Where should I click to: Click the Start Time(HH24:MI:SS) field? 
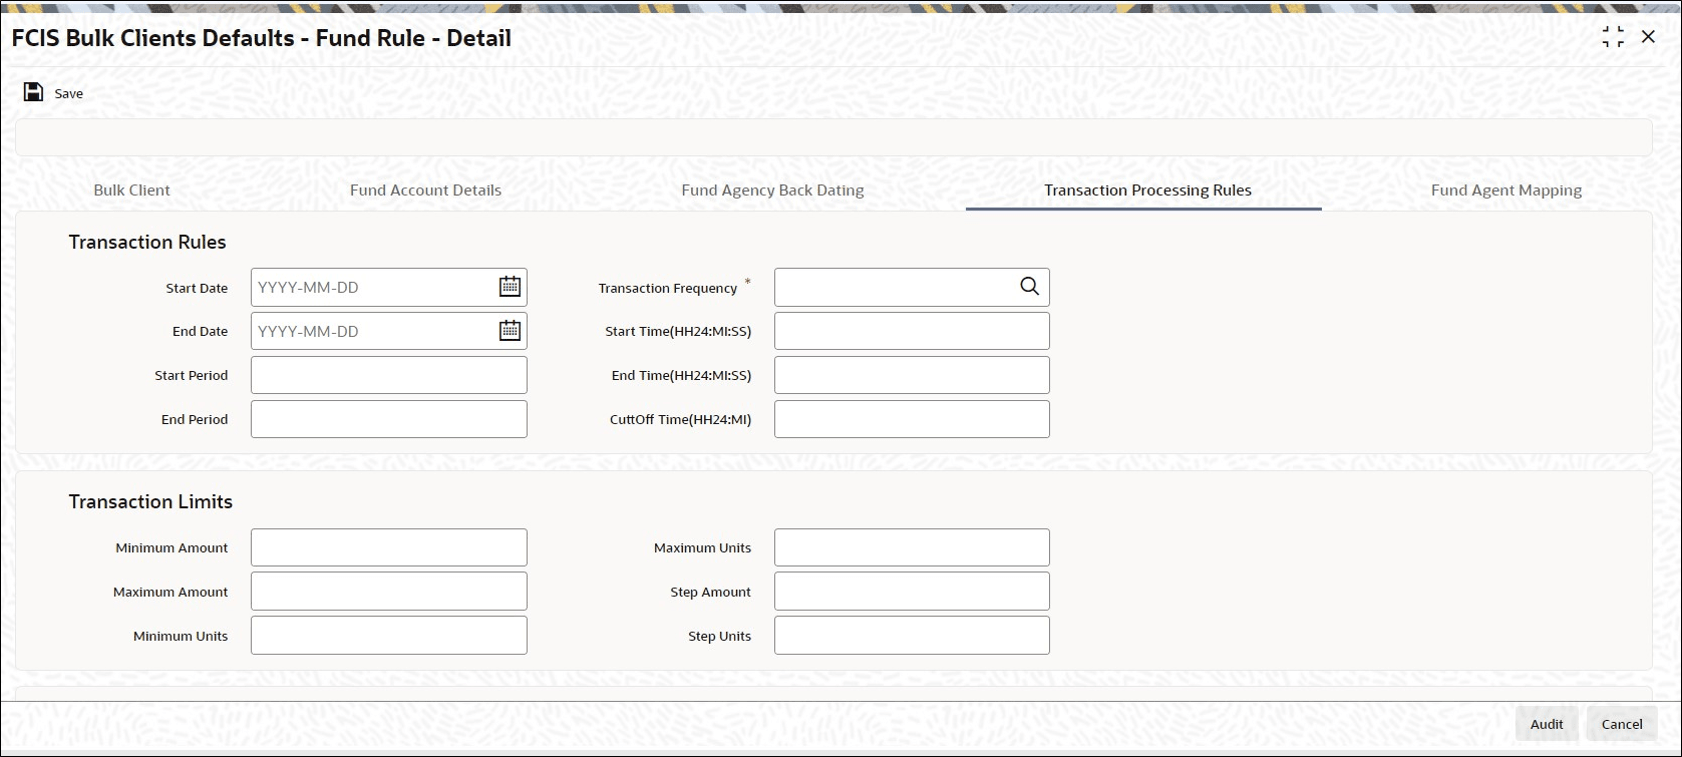(x=912, y=331)
